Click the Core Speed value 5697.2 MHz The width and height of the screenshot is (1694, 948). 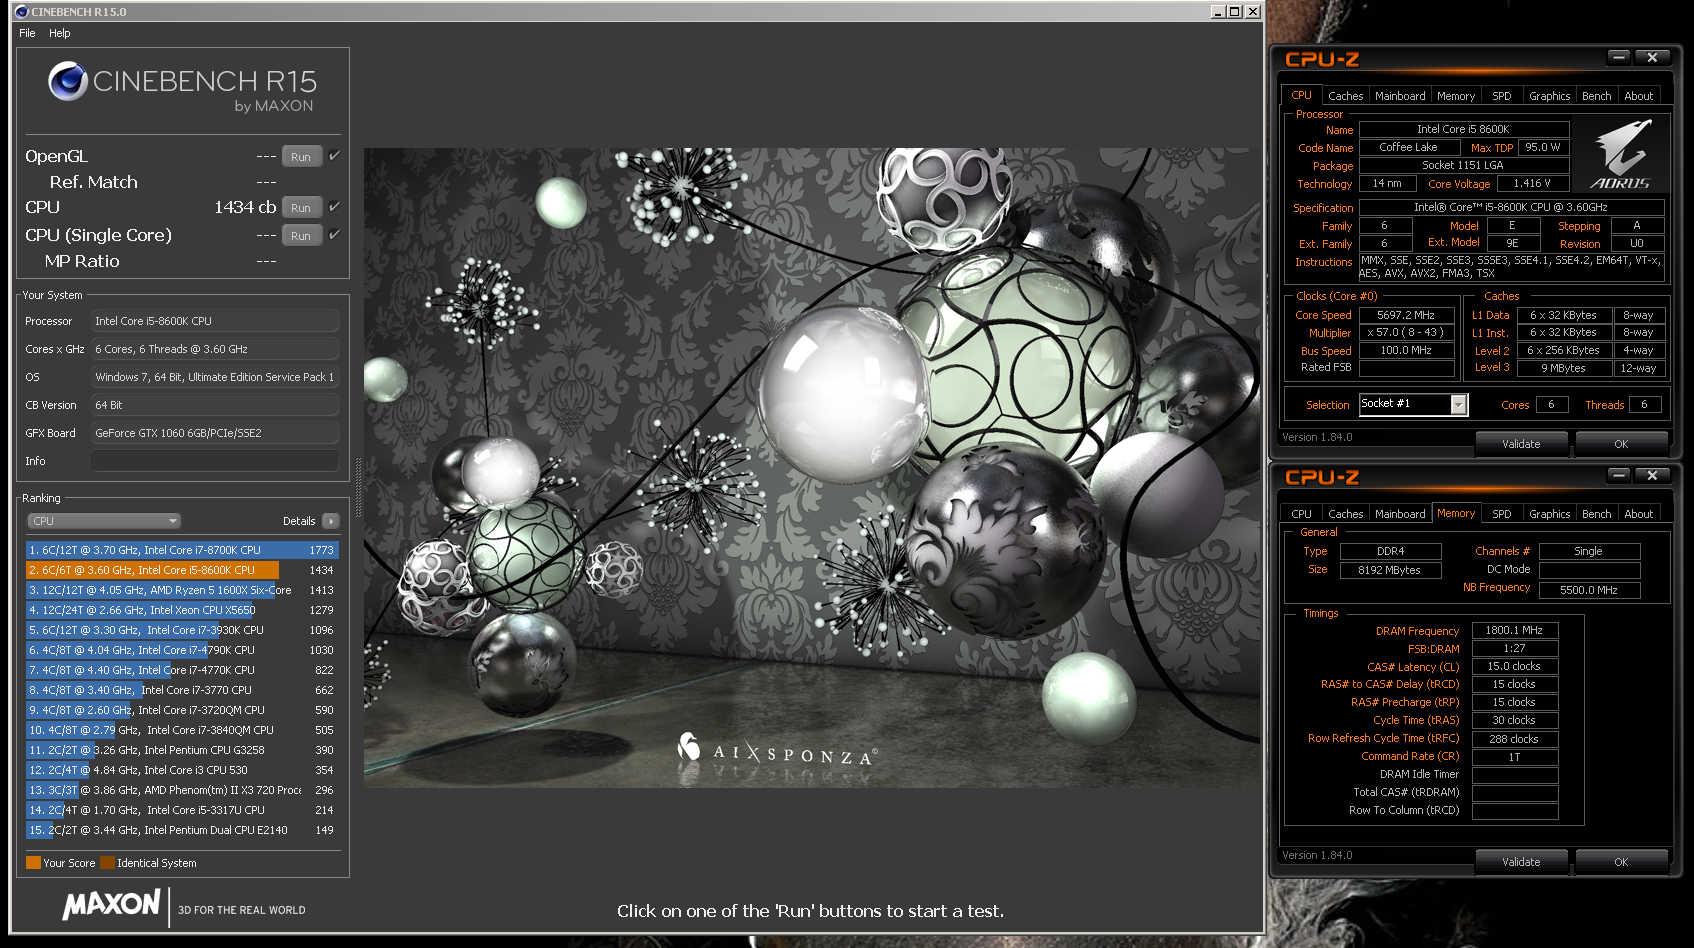pos(1406,315)
